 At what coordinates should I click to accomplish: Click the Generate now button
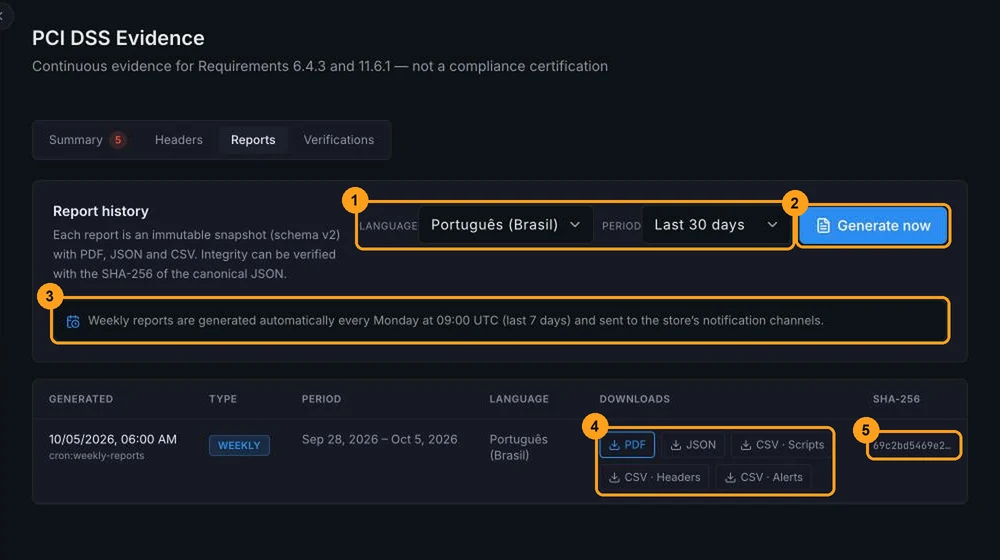tap(873, 225)
